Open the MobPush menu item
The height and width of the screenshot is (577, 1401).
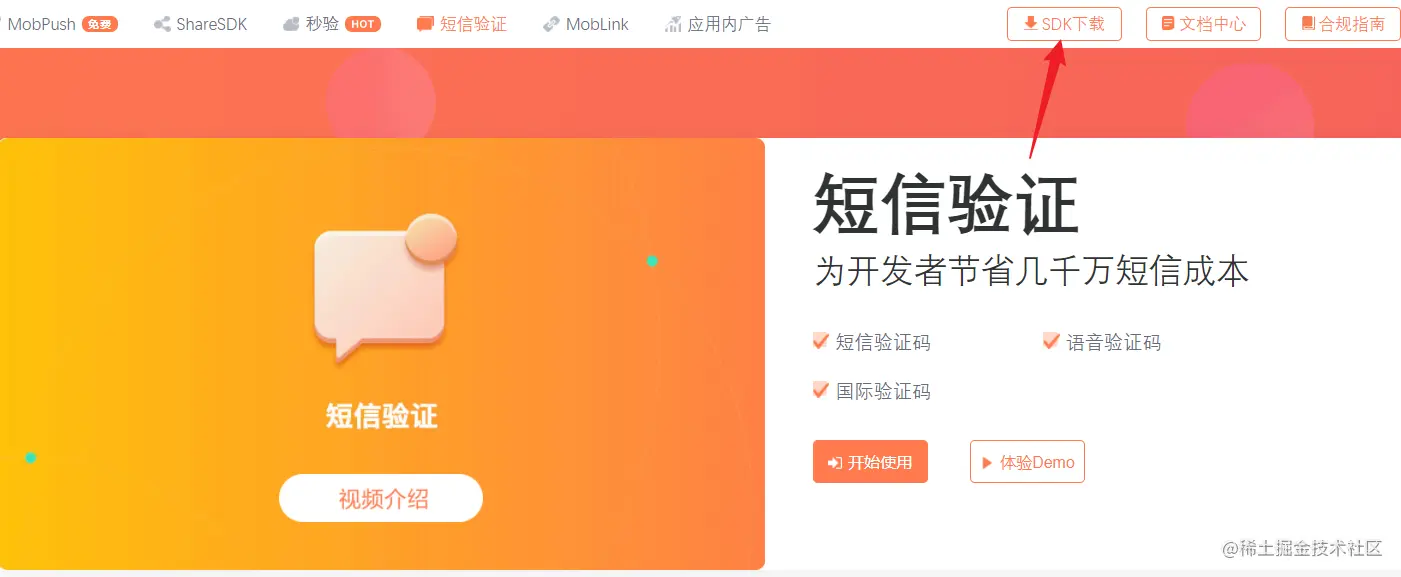coord(60,24)
